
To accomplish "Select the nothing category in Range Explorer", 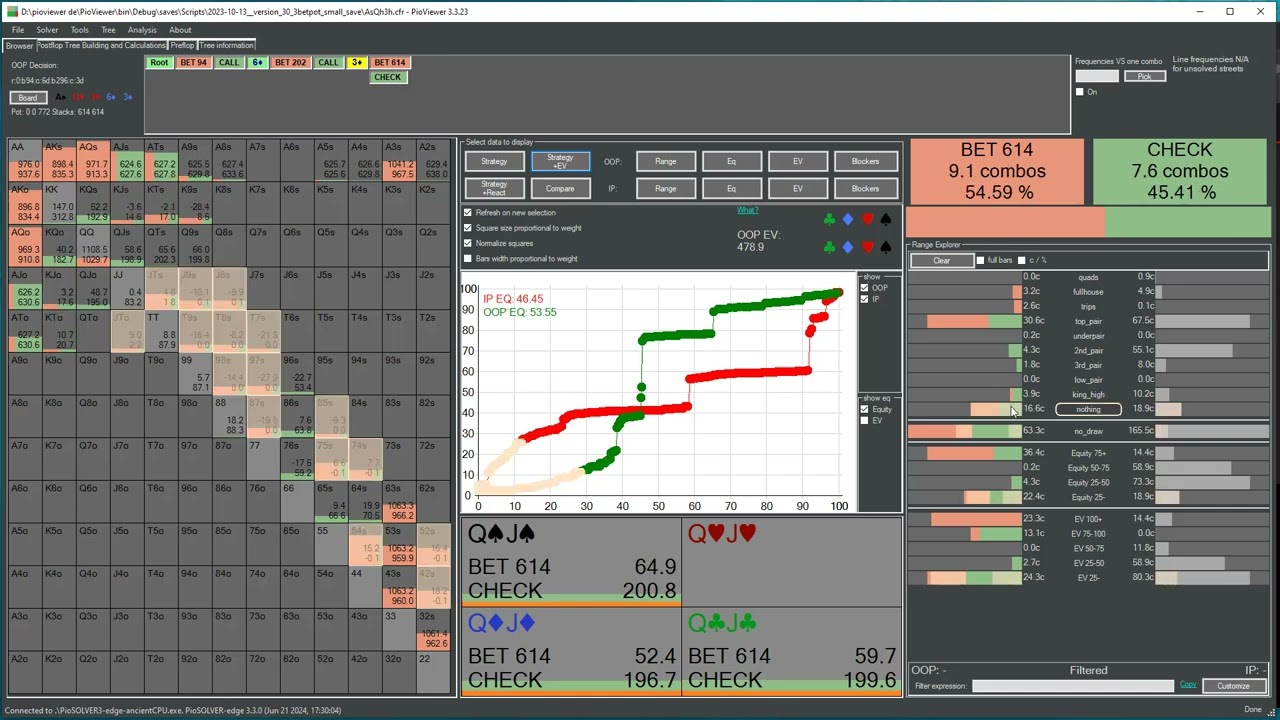I will coord(1088,409).
